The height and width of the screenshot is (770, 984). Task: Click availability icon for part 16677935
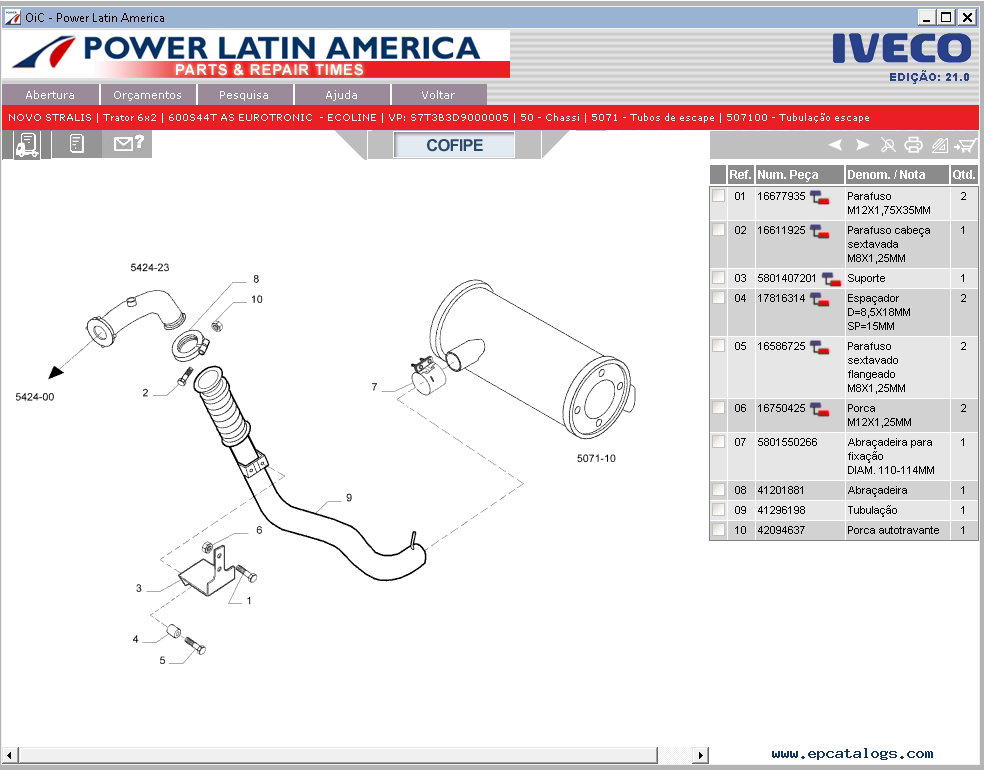(x=819, y=197)
